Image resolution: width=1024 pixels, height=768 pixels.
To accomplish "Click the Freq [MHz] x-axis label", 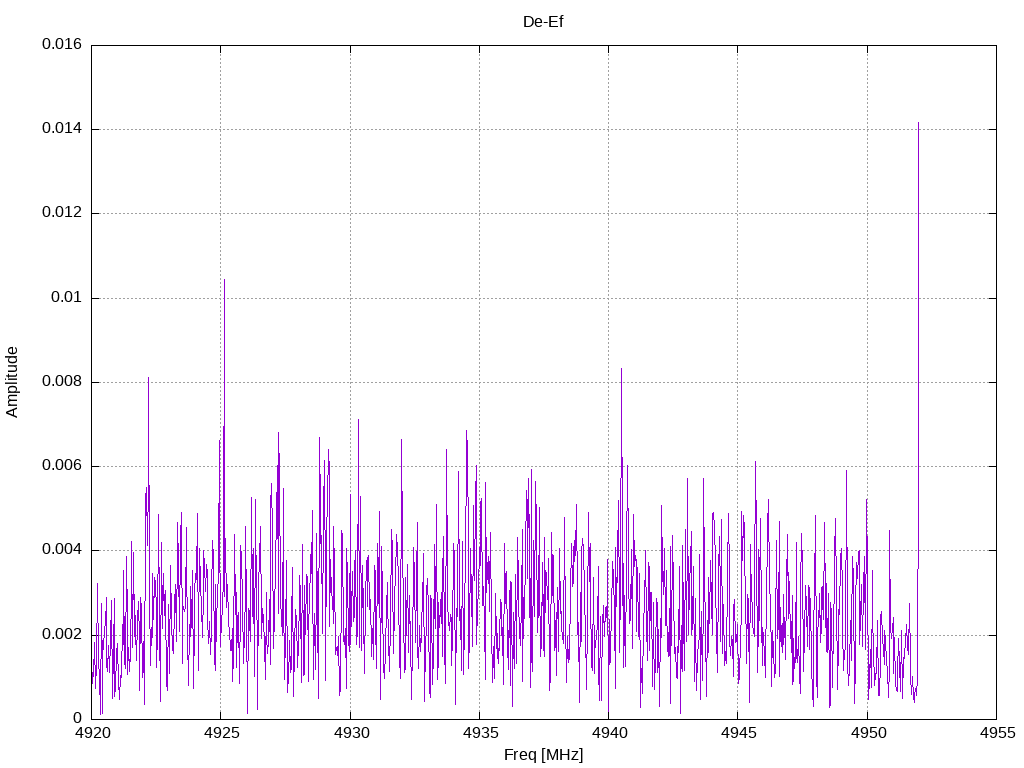I will click(543, 755).
